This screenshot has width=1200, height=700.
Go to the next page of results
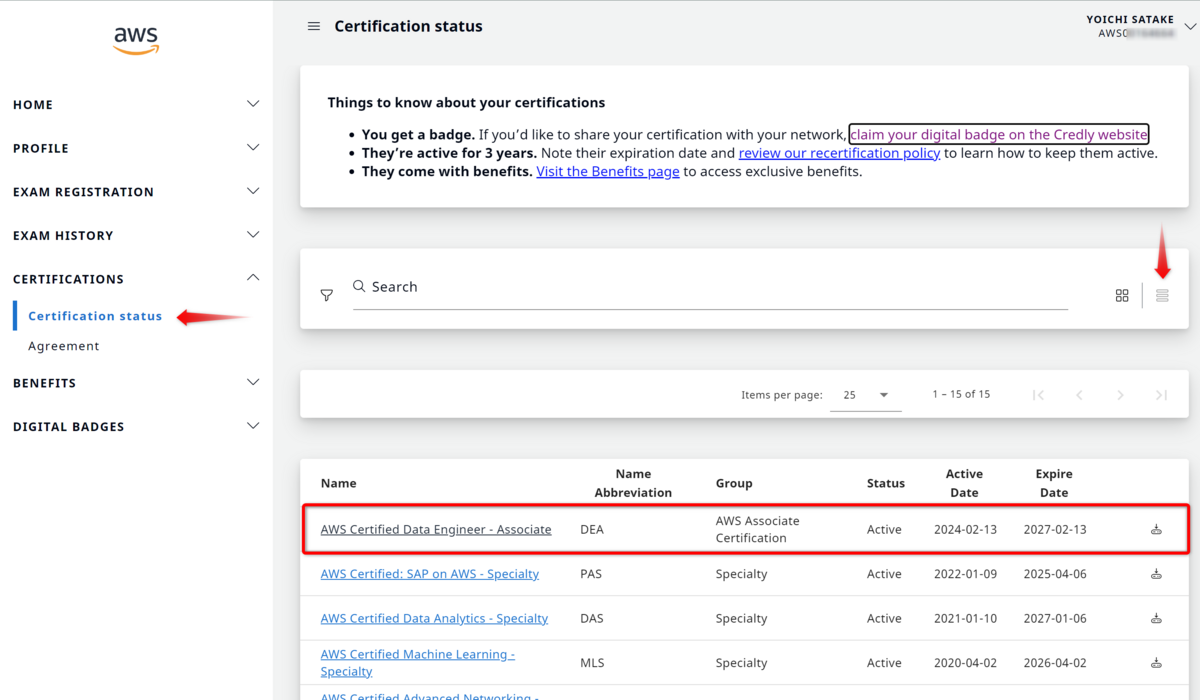click(1120, 394)
